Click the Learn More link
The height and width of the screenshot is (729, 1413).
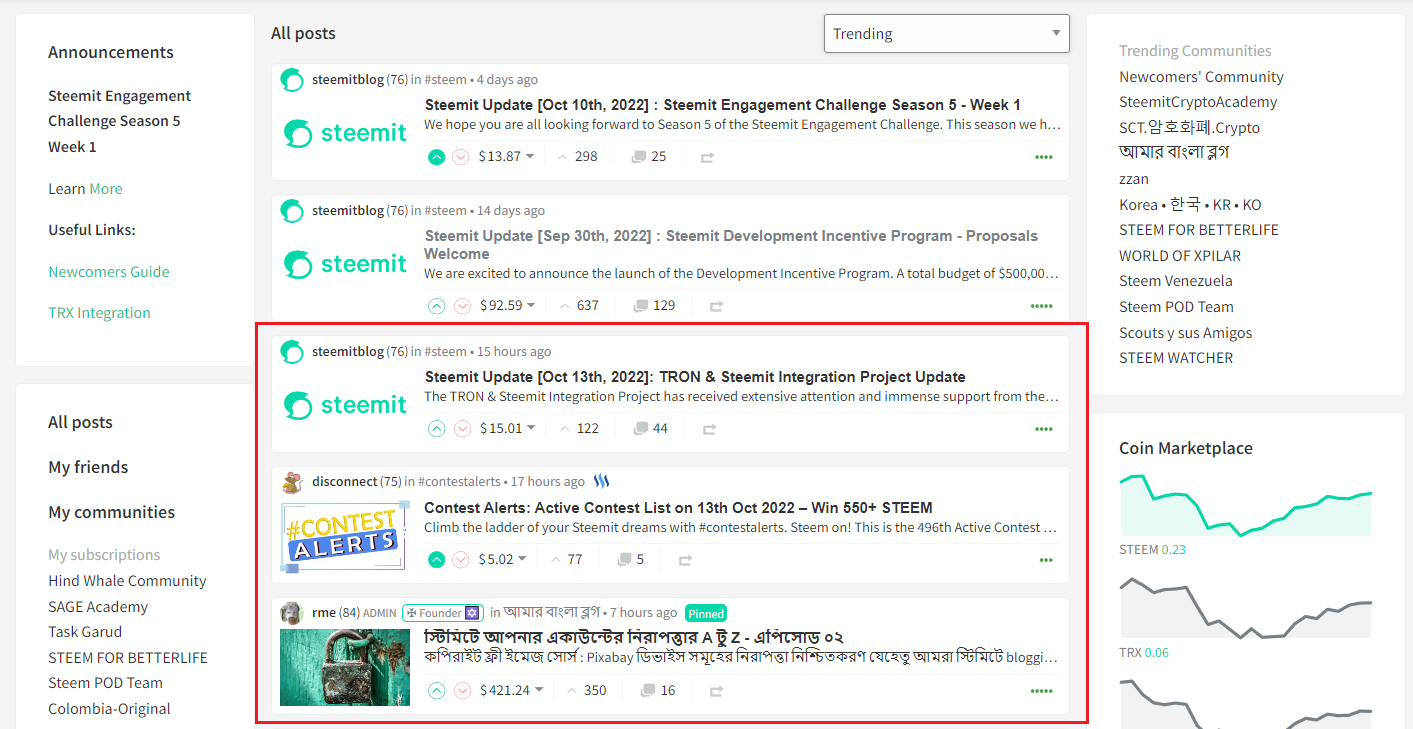[106, 189]
